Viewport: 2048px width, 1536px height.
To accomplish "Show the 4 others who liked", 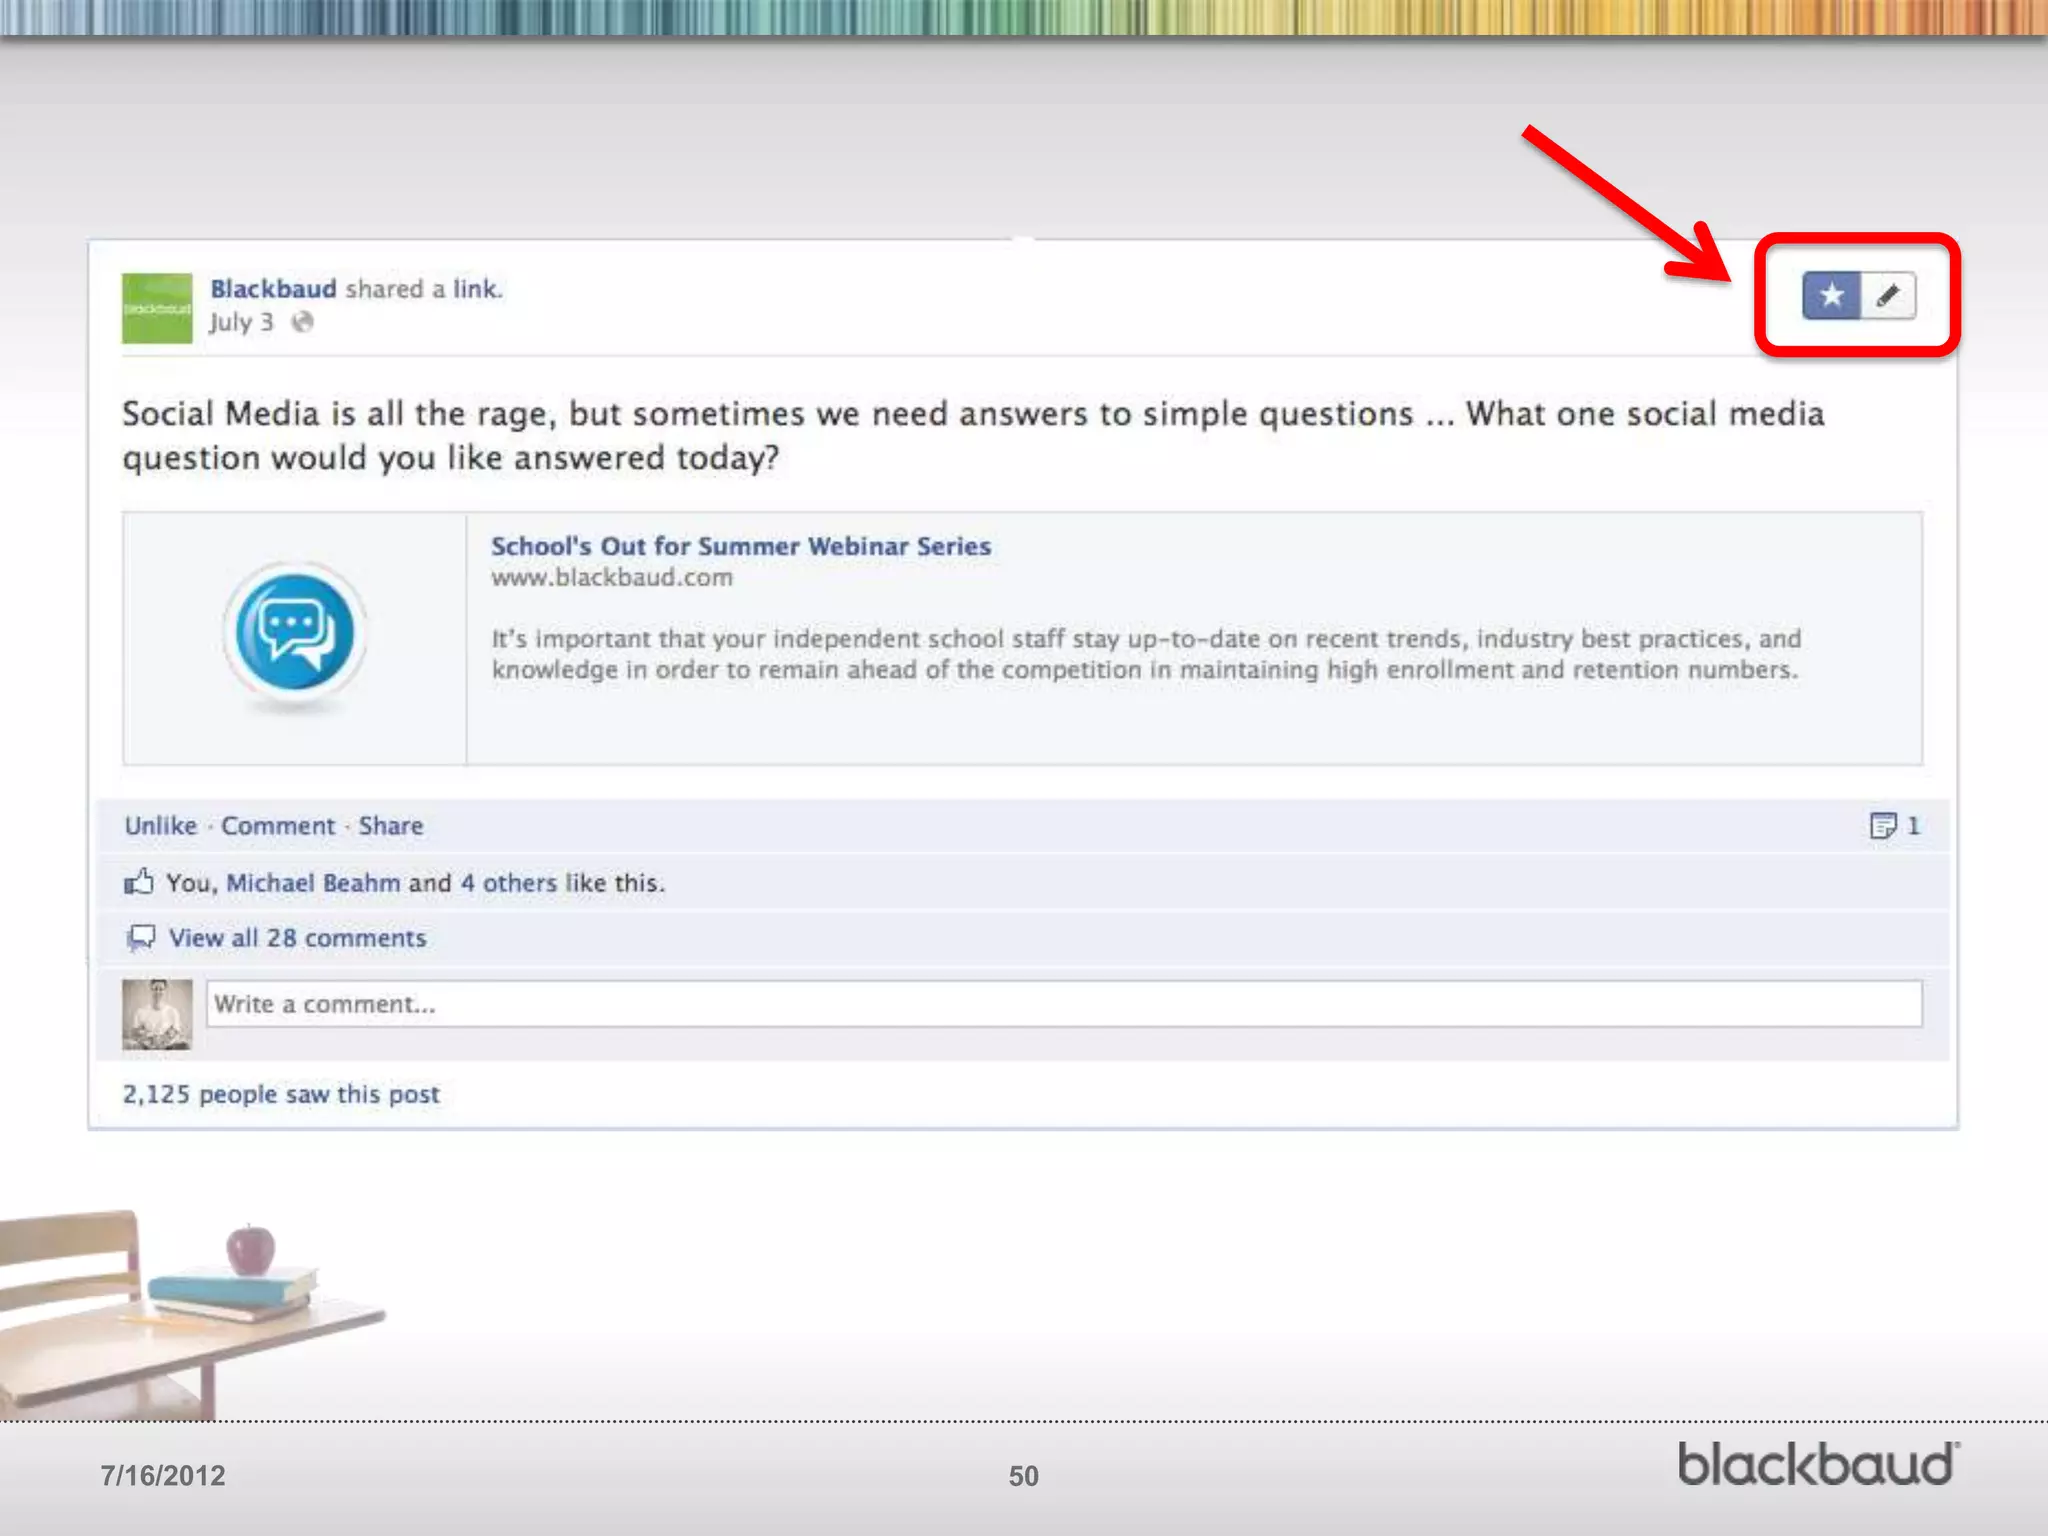I will (508, 883).
